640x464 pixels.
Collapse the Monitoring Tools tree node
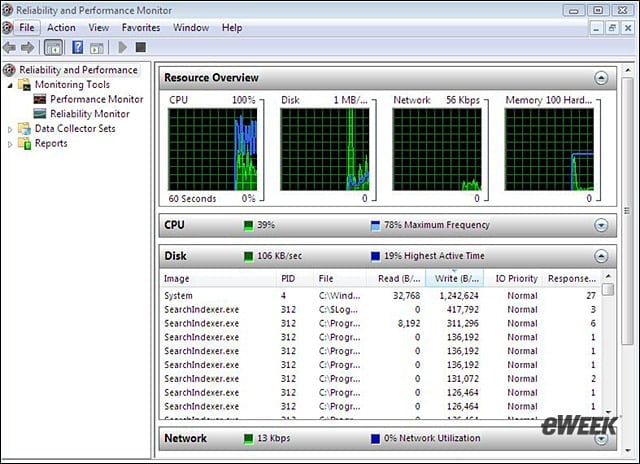click(10, 85)
